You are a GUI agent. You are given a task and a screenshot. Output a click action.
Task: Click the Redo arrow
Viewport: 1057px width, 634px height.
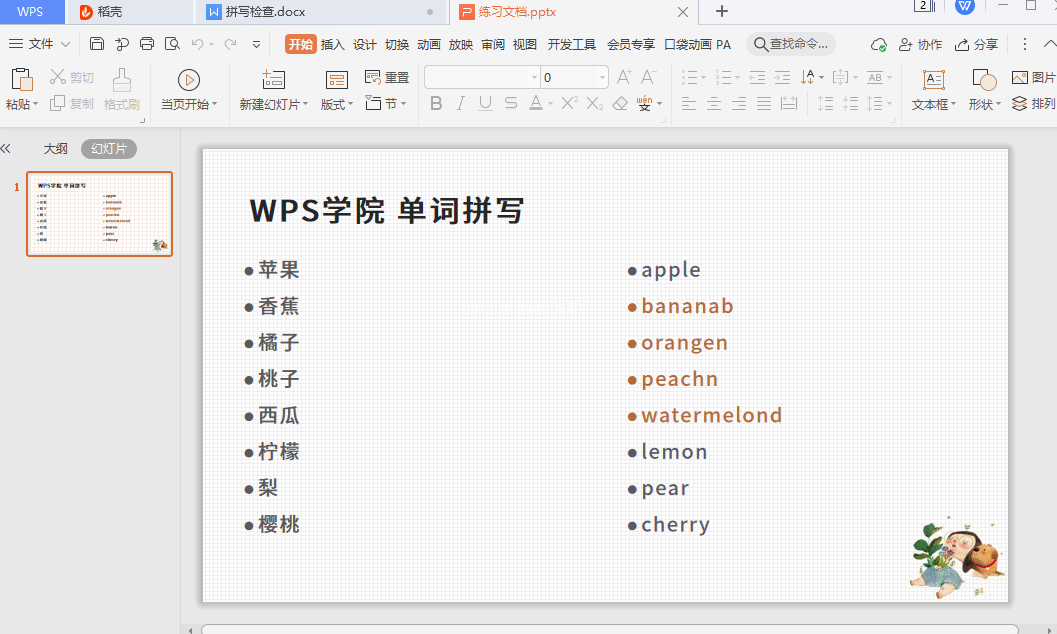[230, 44]
